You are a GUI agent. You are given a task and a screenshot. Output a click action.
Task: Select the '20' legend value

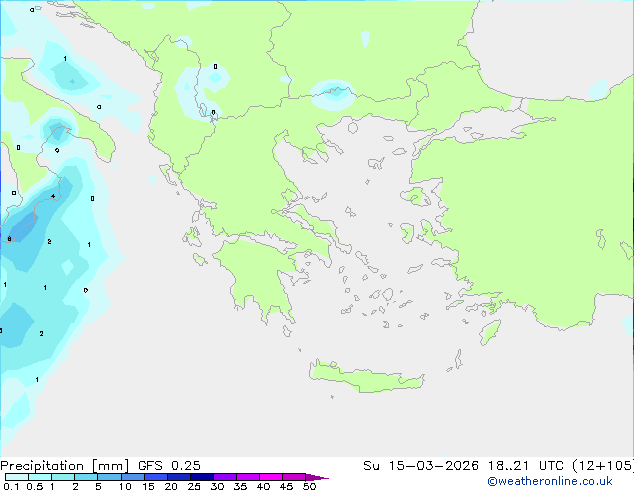pos(171,486)
